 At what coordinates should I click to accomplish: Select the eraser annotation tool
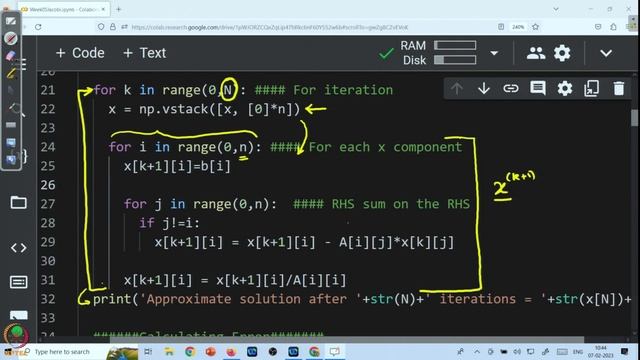(x=11, y=56)
